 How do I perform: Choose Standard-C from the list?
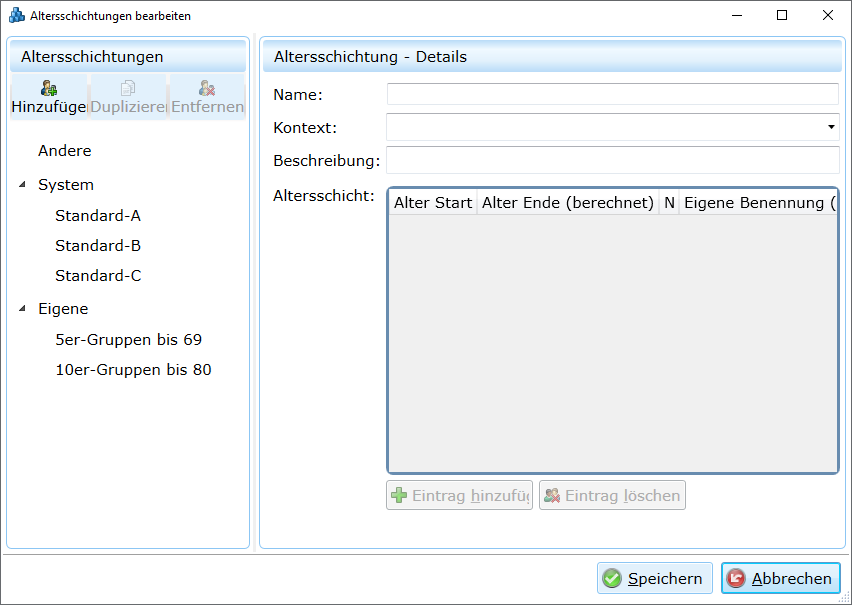coord(98,276)
